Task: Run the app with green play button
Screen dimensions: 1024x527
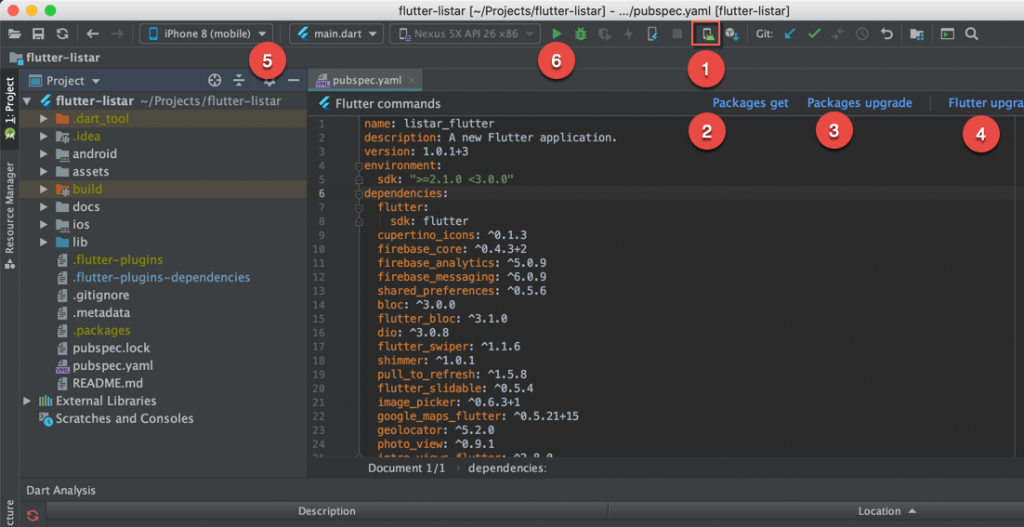Action: click(x=556, y=34)
